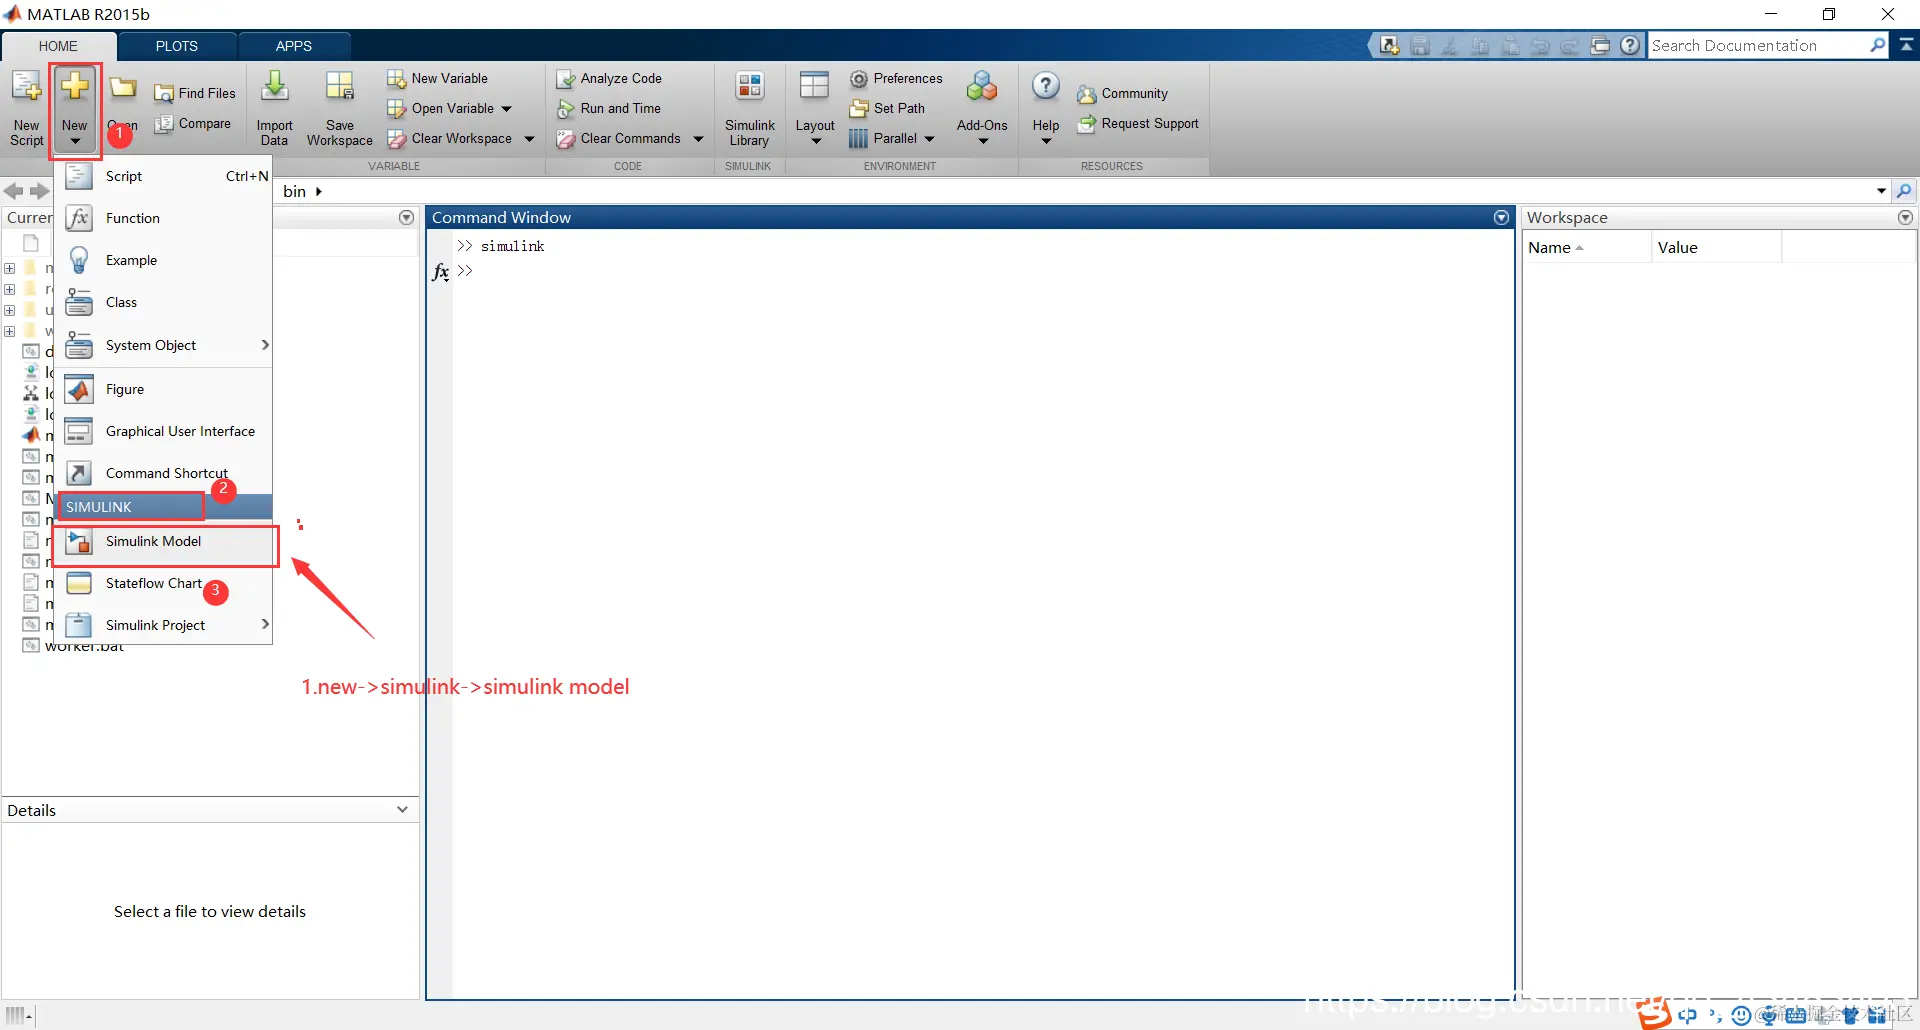1920x1030 pixels.
Task: Click the Layout button
Action: [x=815, y=108]
